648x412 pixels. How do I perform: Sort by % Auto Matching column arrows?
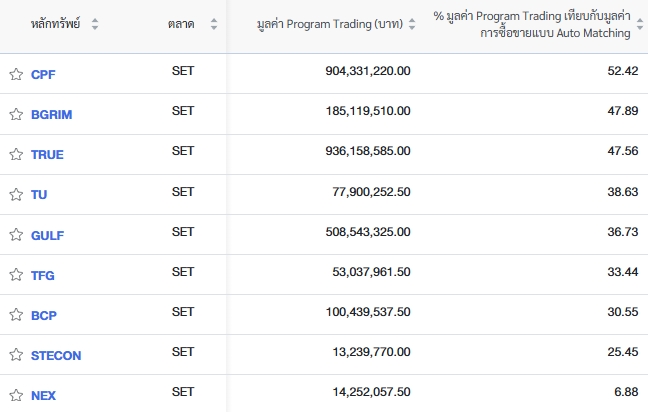coord(640,24)
